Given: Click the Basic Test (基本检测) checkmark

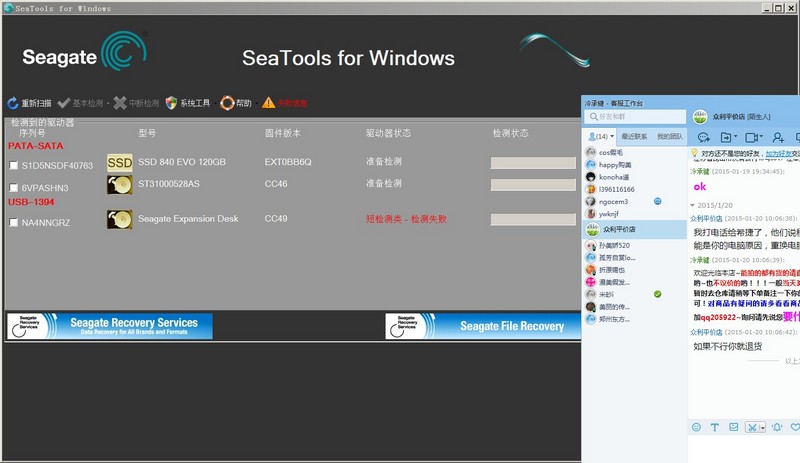Looking at the screenshot, I should [x=64, y=103].
